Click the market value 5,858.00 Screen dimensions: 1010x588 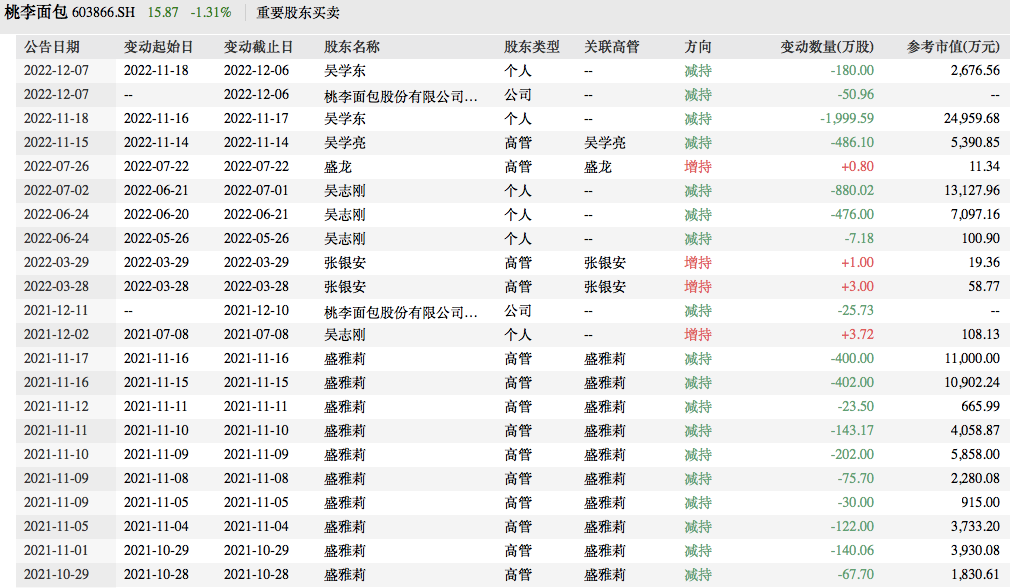point(975,455)
